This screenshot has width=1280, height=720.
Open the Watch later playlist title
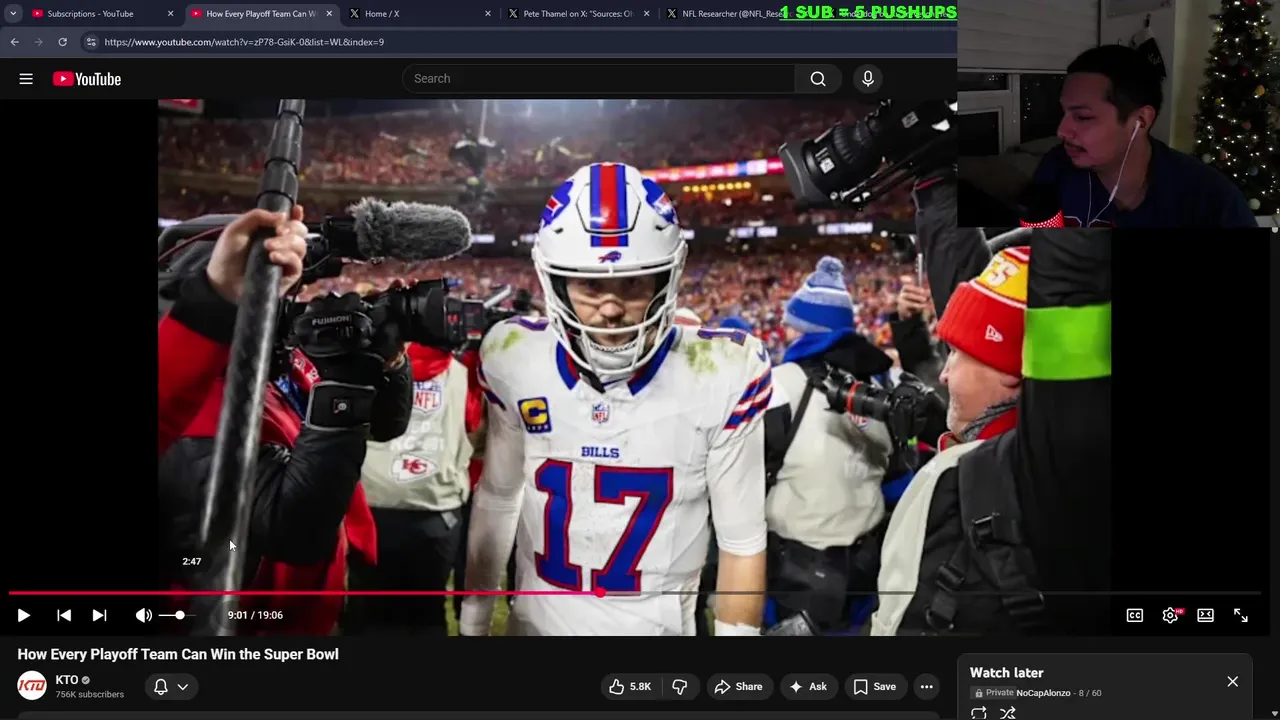tap(1007, 673)
